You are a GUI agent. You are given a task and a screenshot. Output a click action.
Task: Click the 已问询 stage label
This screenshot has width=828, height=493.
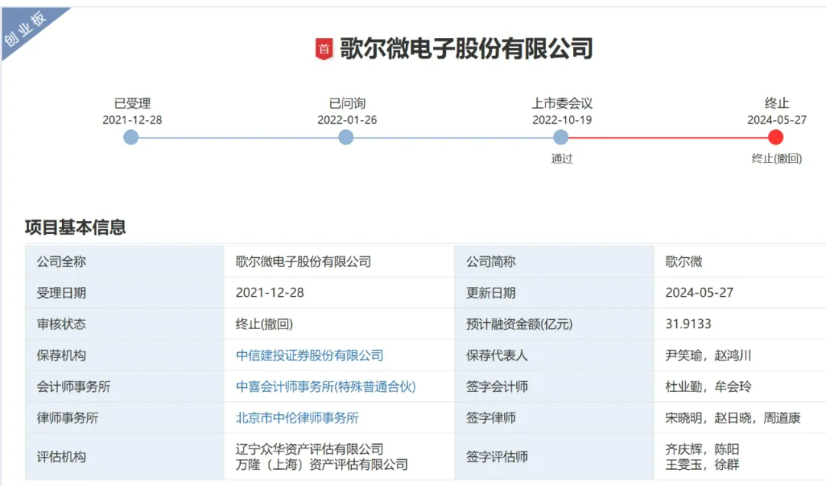(347, 103)
